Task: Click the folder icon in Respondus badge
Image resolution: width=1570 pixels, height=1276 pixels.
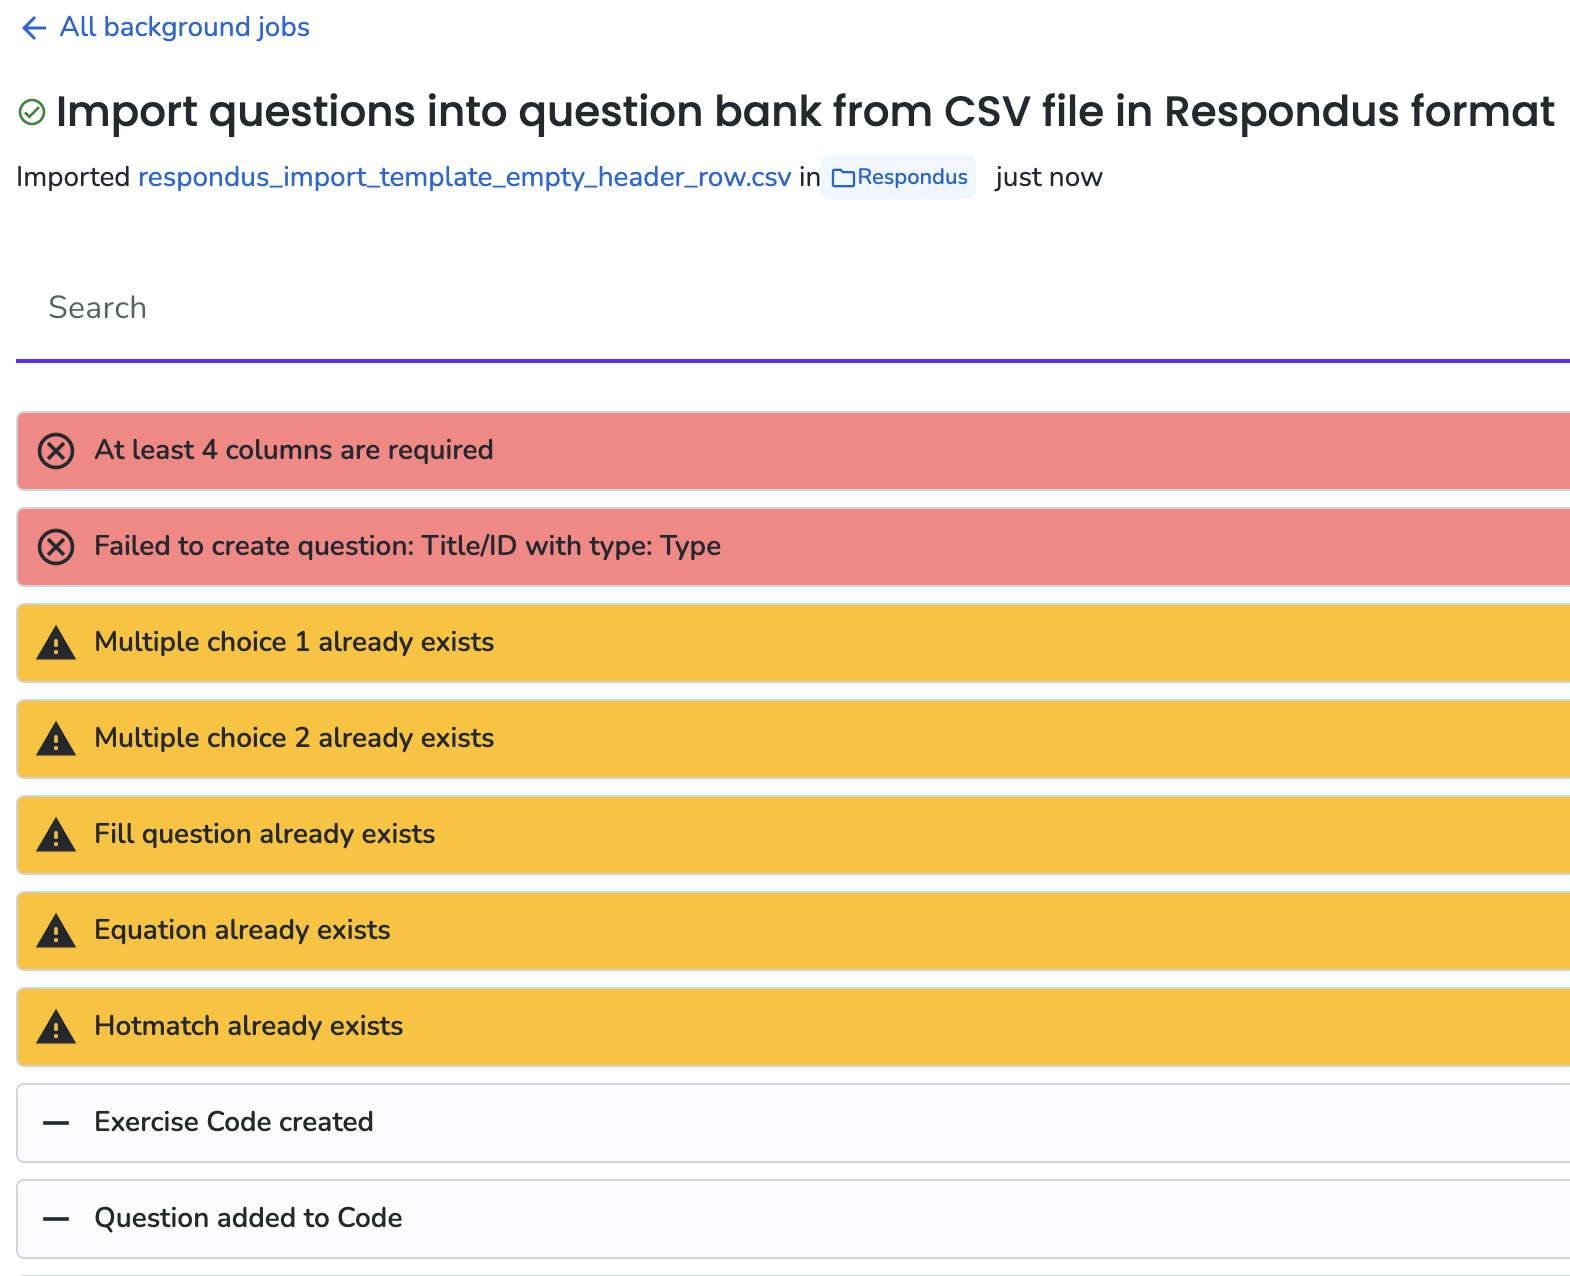Action: click(x=844, y=178)
